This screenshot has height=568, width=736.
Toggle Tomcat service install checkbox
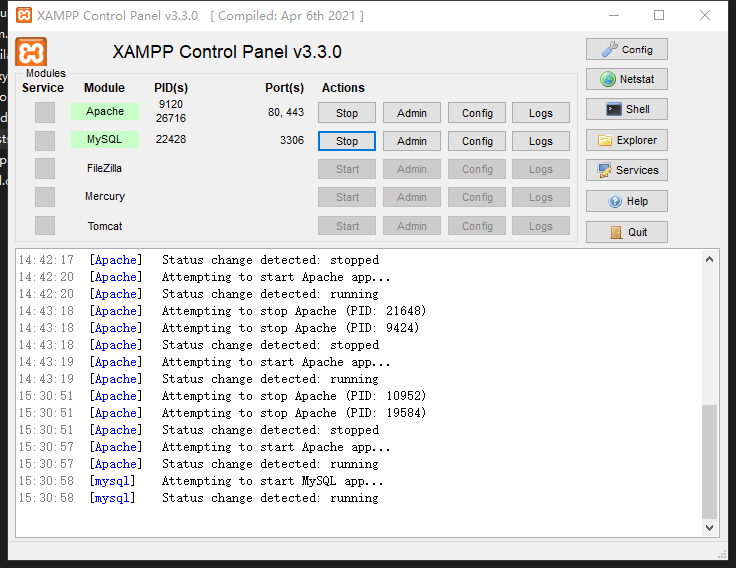45,225
